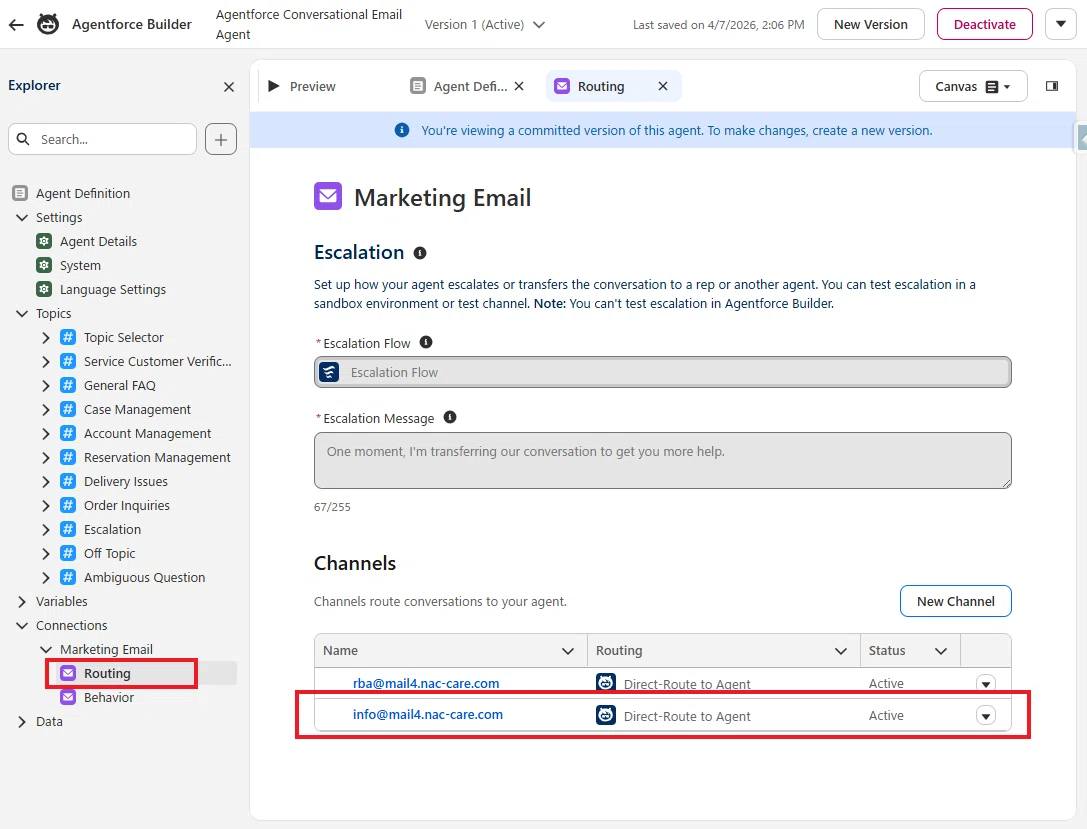Open the rba@mail4.nac-care.com link
The height and width of the screenshot is (829, 1087).
click(426, 683)
